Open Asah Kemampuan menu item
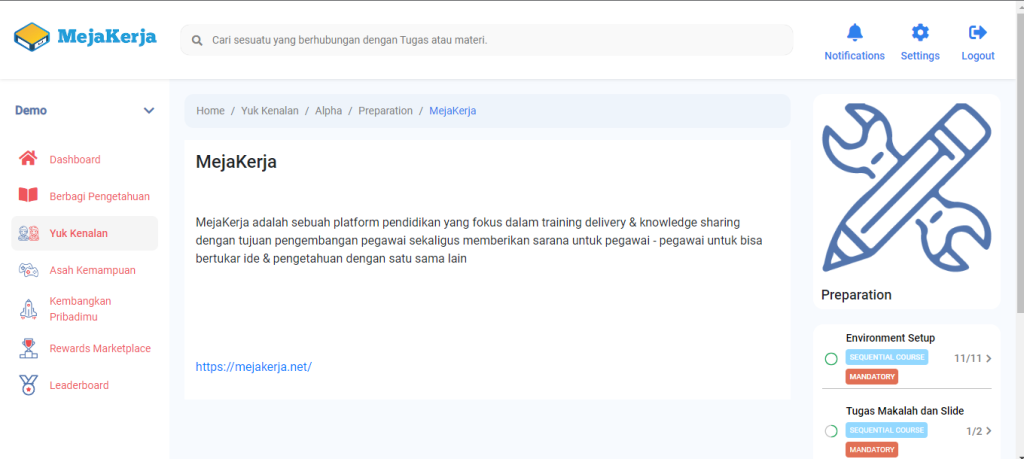The height and width of the screenshot is (459, 1024). [85, 270]
